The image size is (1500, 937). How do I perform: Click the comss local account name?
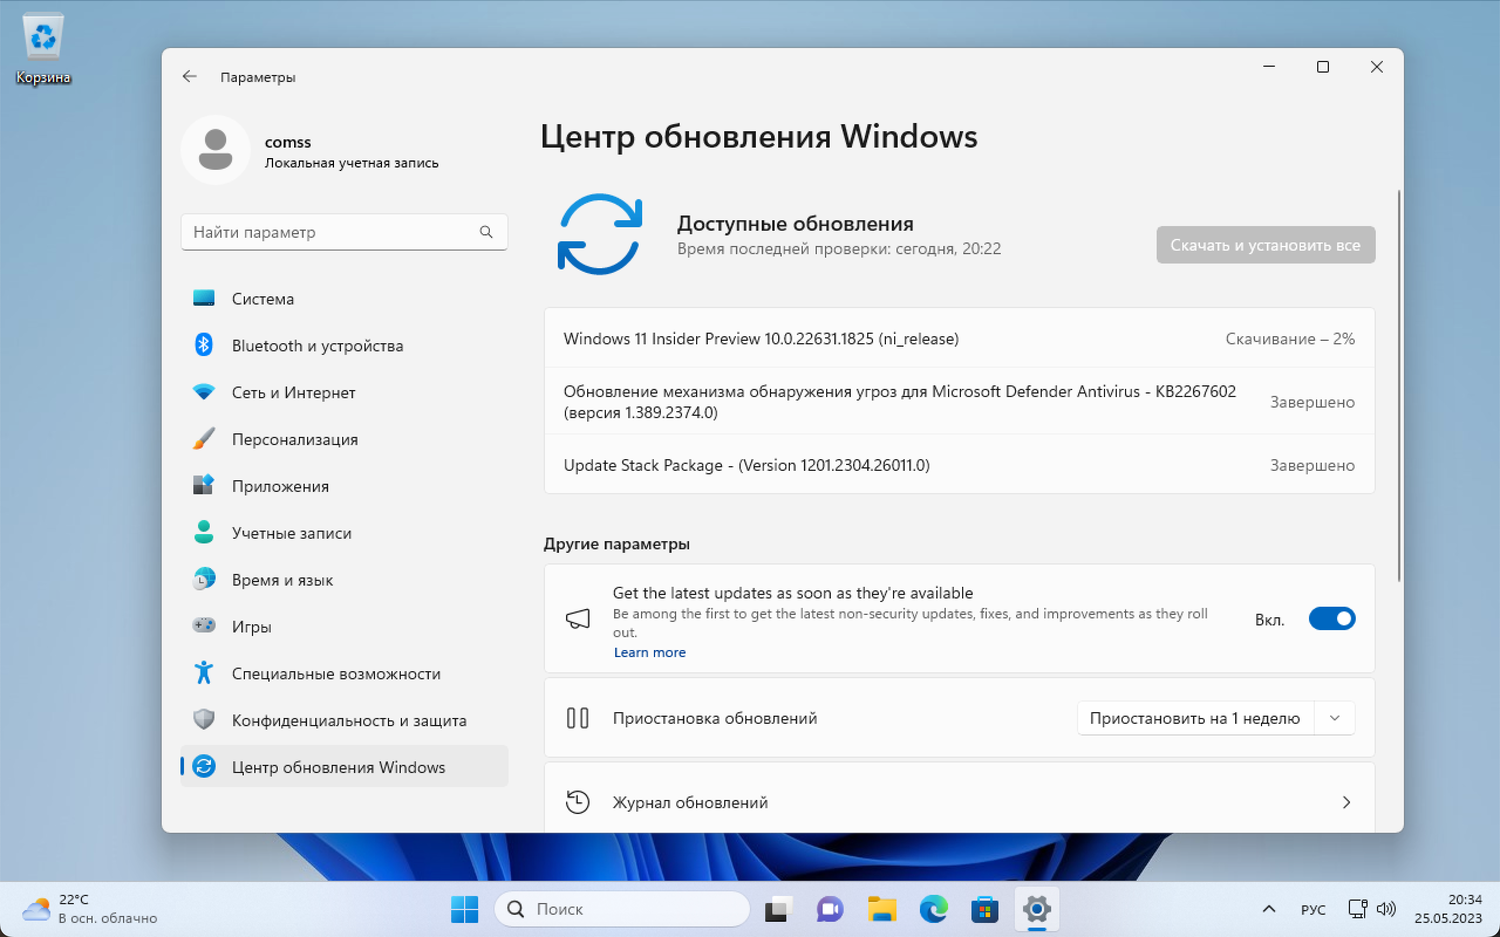288,142
